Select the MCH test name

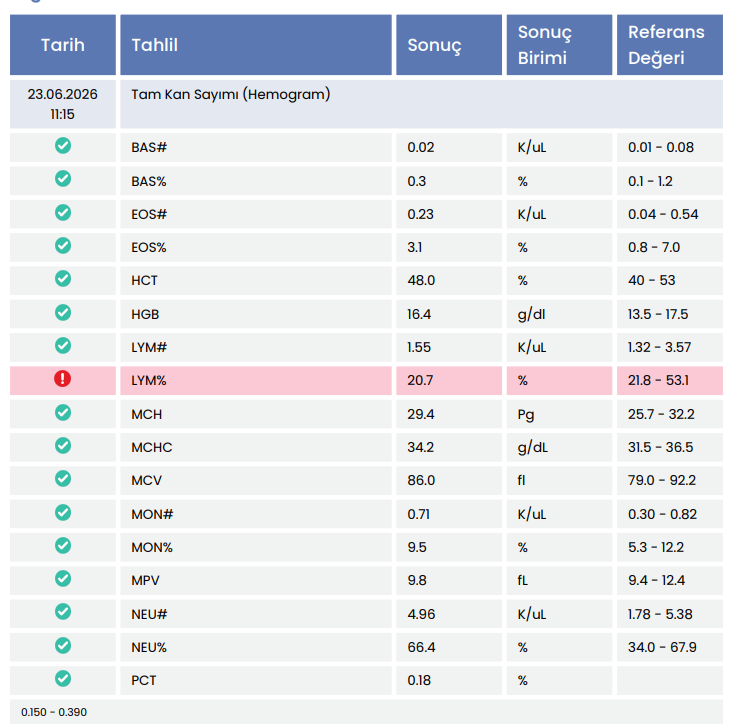[146, 414]
